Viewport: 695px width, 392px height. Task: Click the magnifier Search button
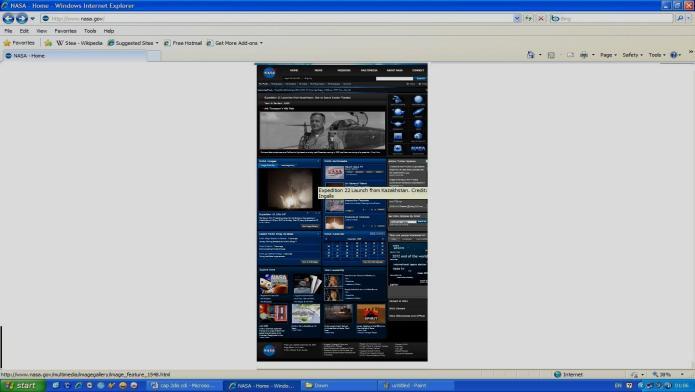pos(680,19)
